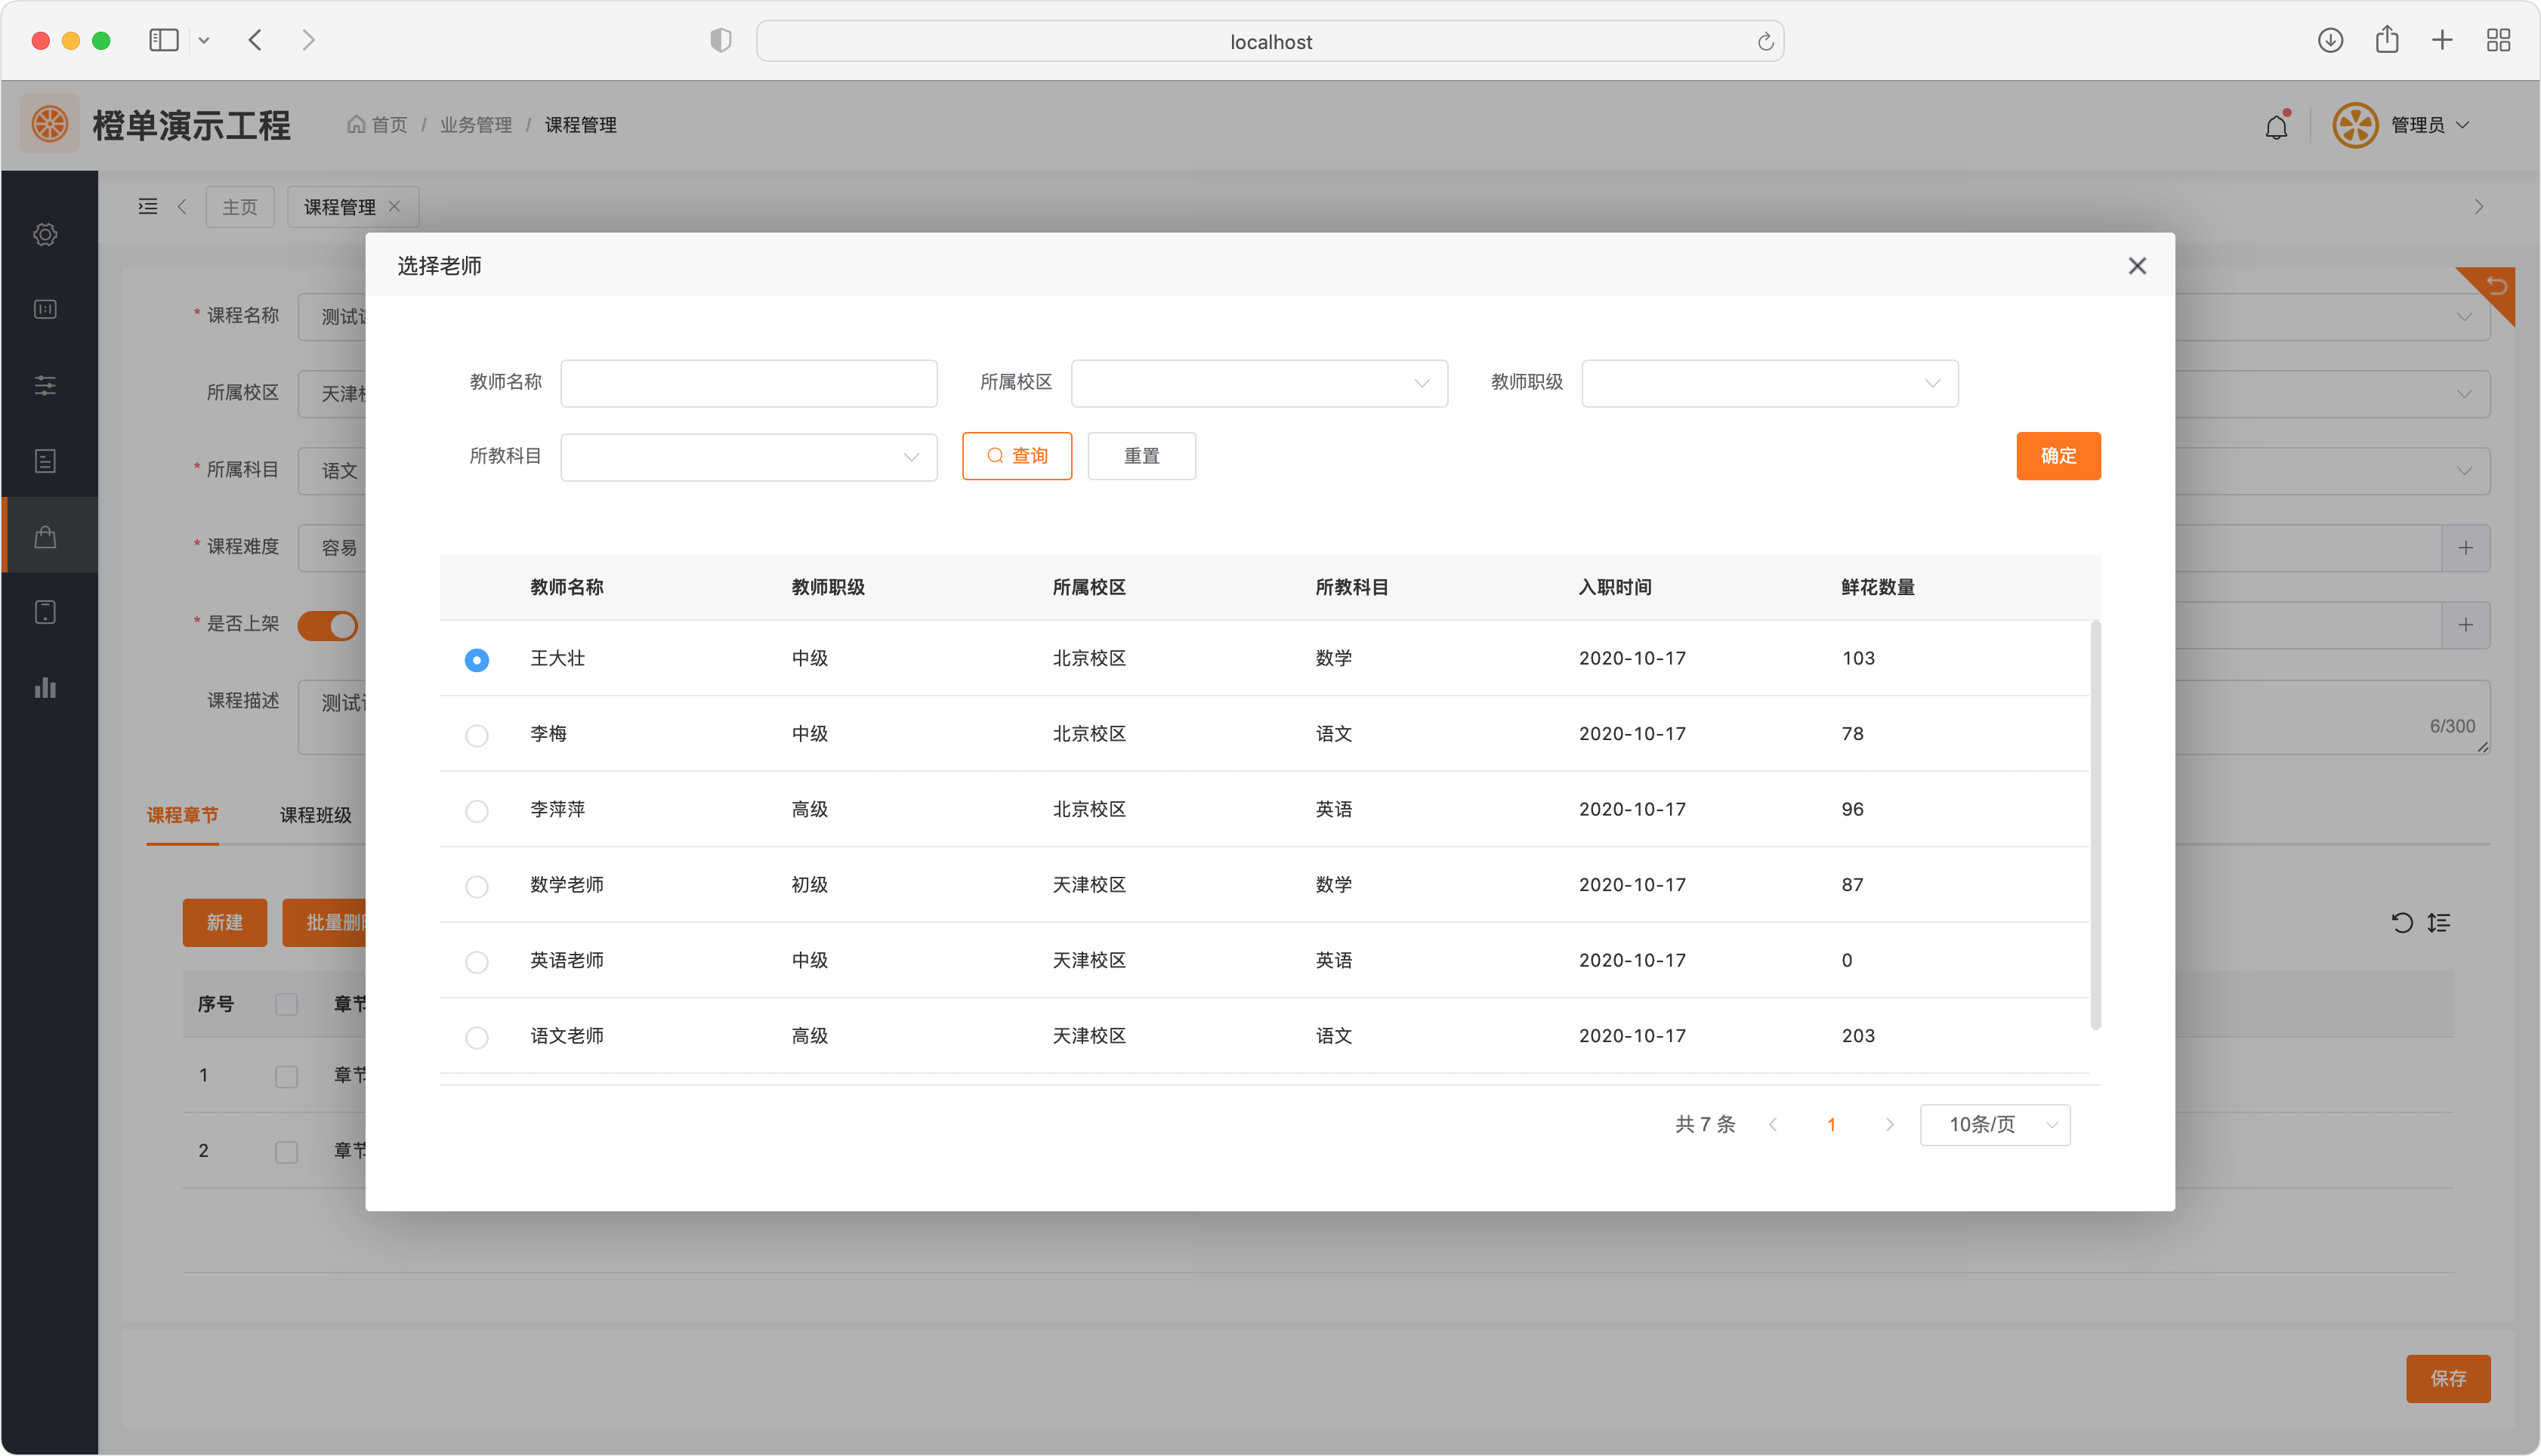
Task: Open the mobile device sidebar icon
Action: pos(45,612)
